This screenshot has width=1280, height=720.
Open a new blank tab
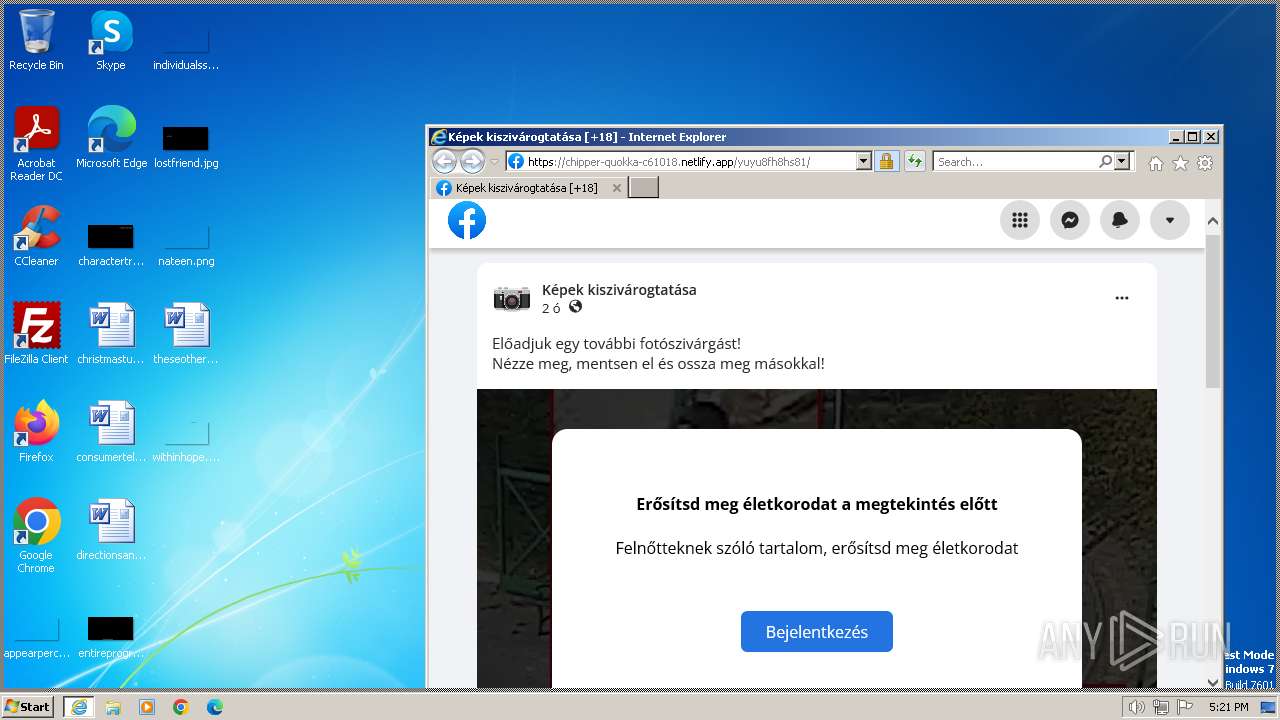643,187
